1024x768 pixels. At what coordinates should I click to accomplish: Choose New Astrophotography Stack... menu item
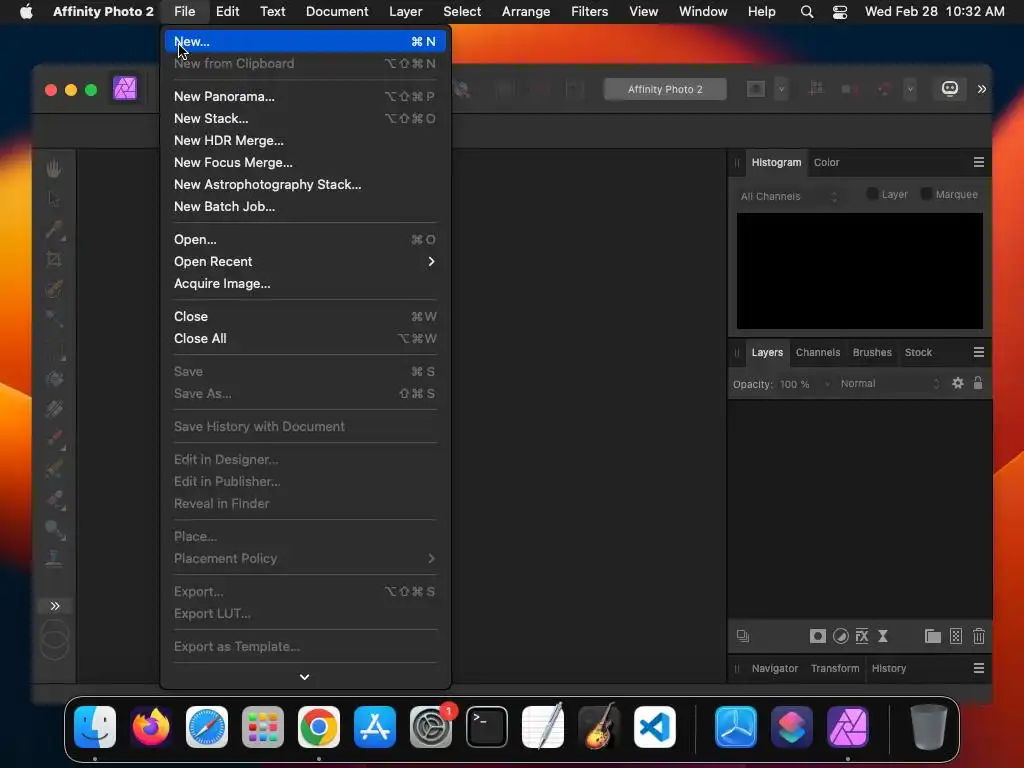point(304,184)
